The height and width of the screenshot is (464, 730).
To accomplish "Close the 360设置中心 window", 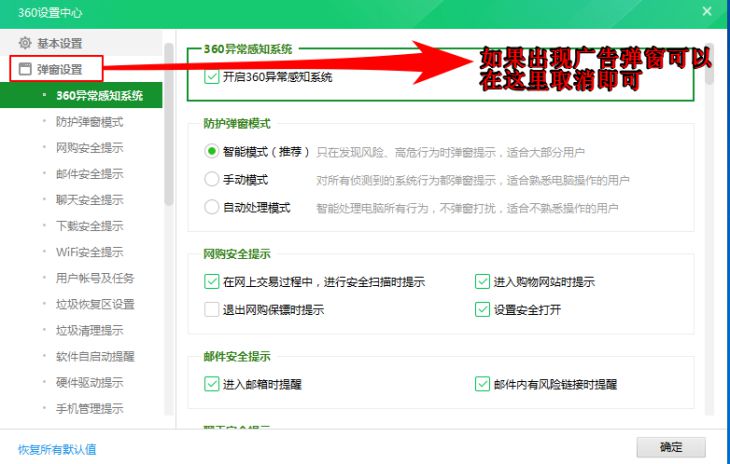I will (x=707, y=11).
